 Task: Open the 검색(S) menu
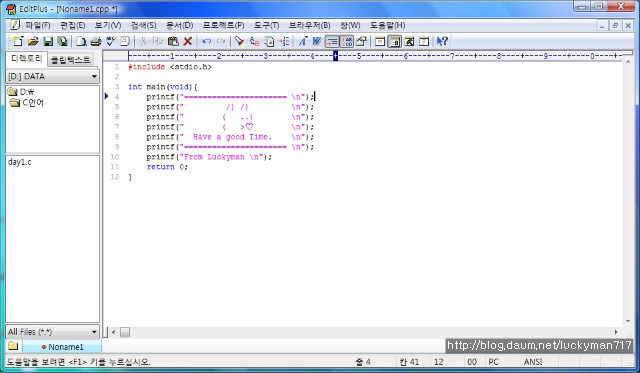coord(143,25)
